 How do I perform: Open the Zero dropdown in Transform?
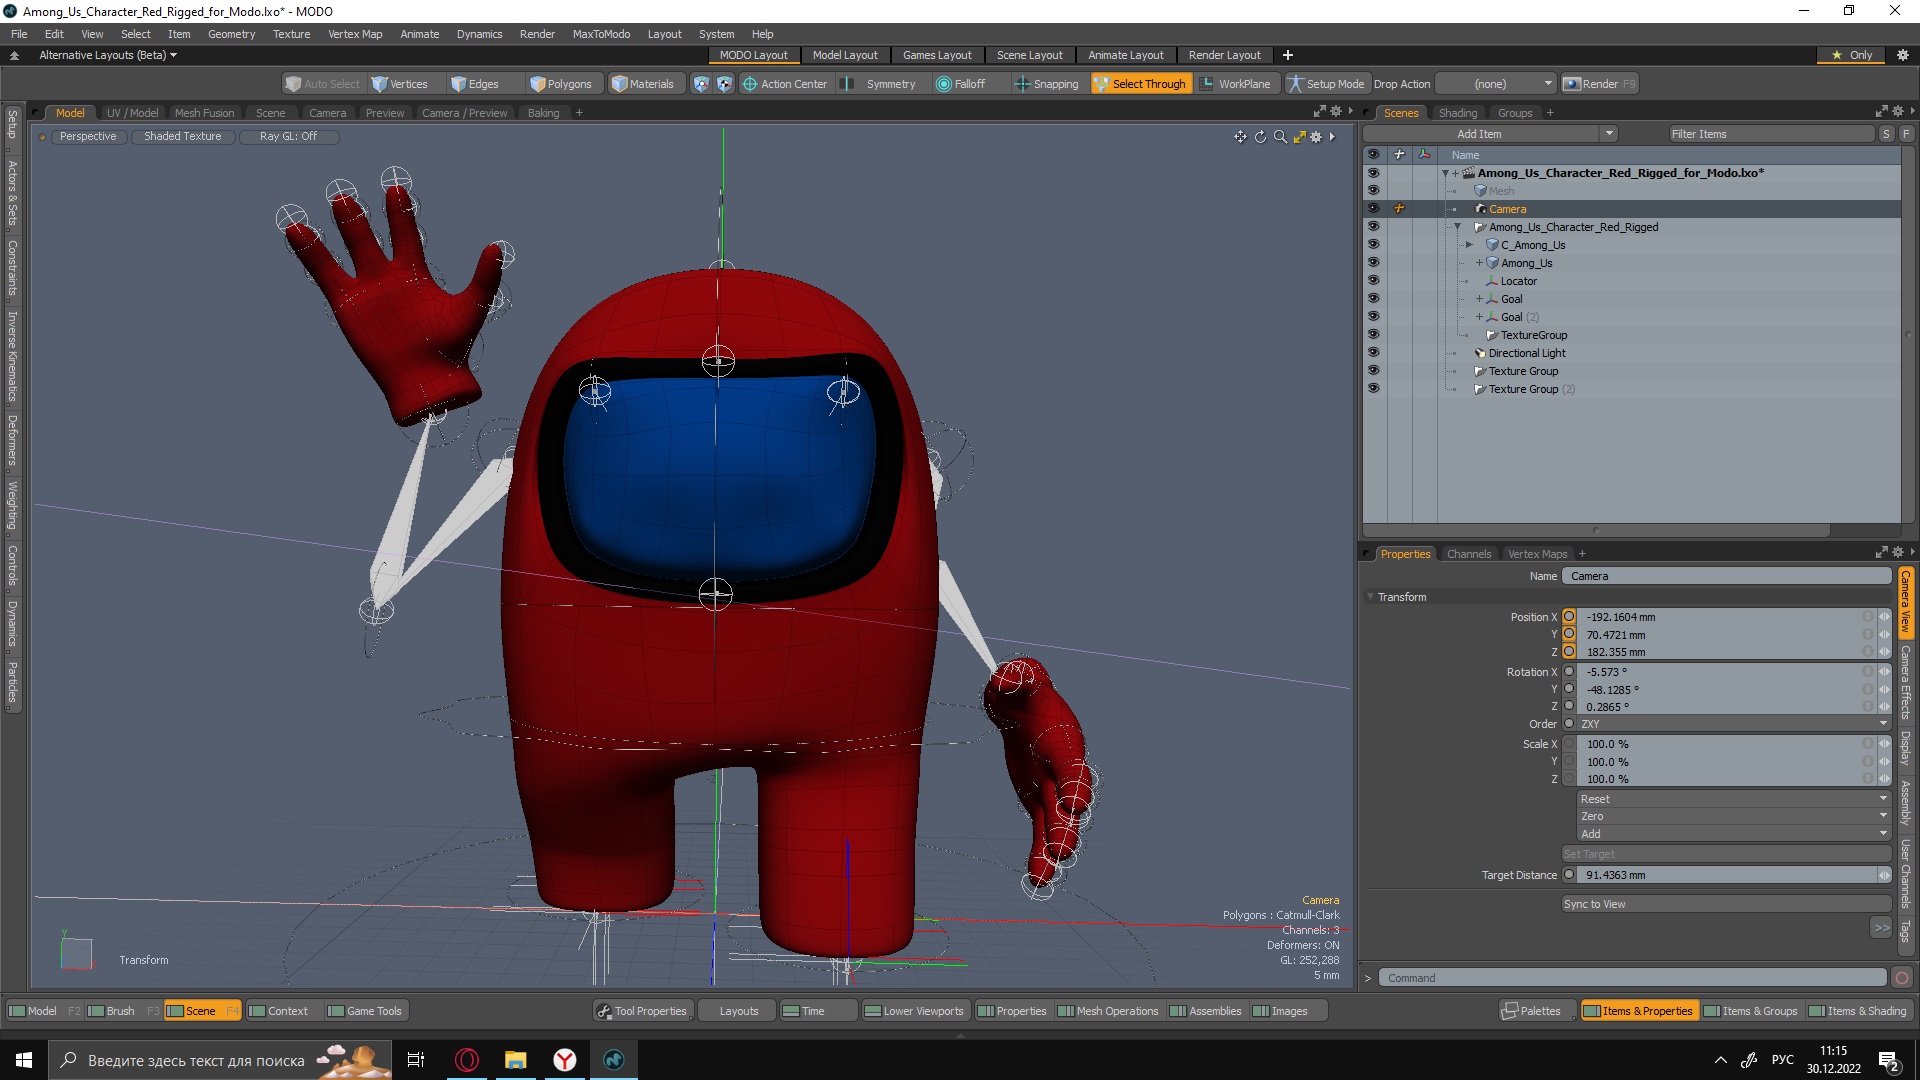tap(1735, 816)
